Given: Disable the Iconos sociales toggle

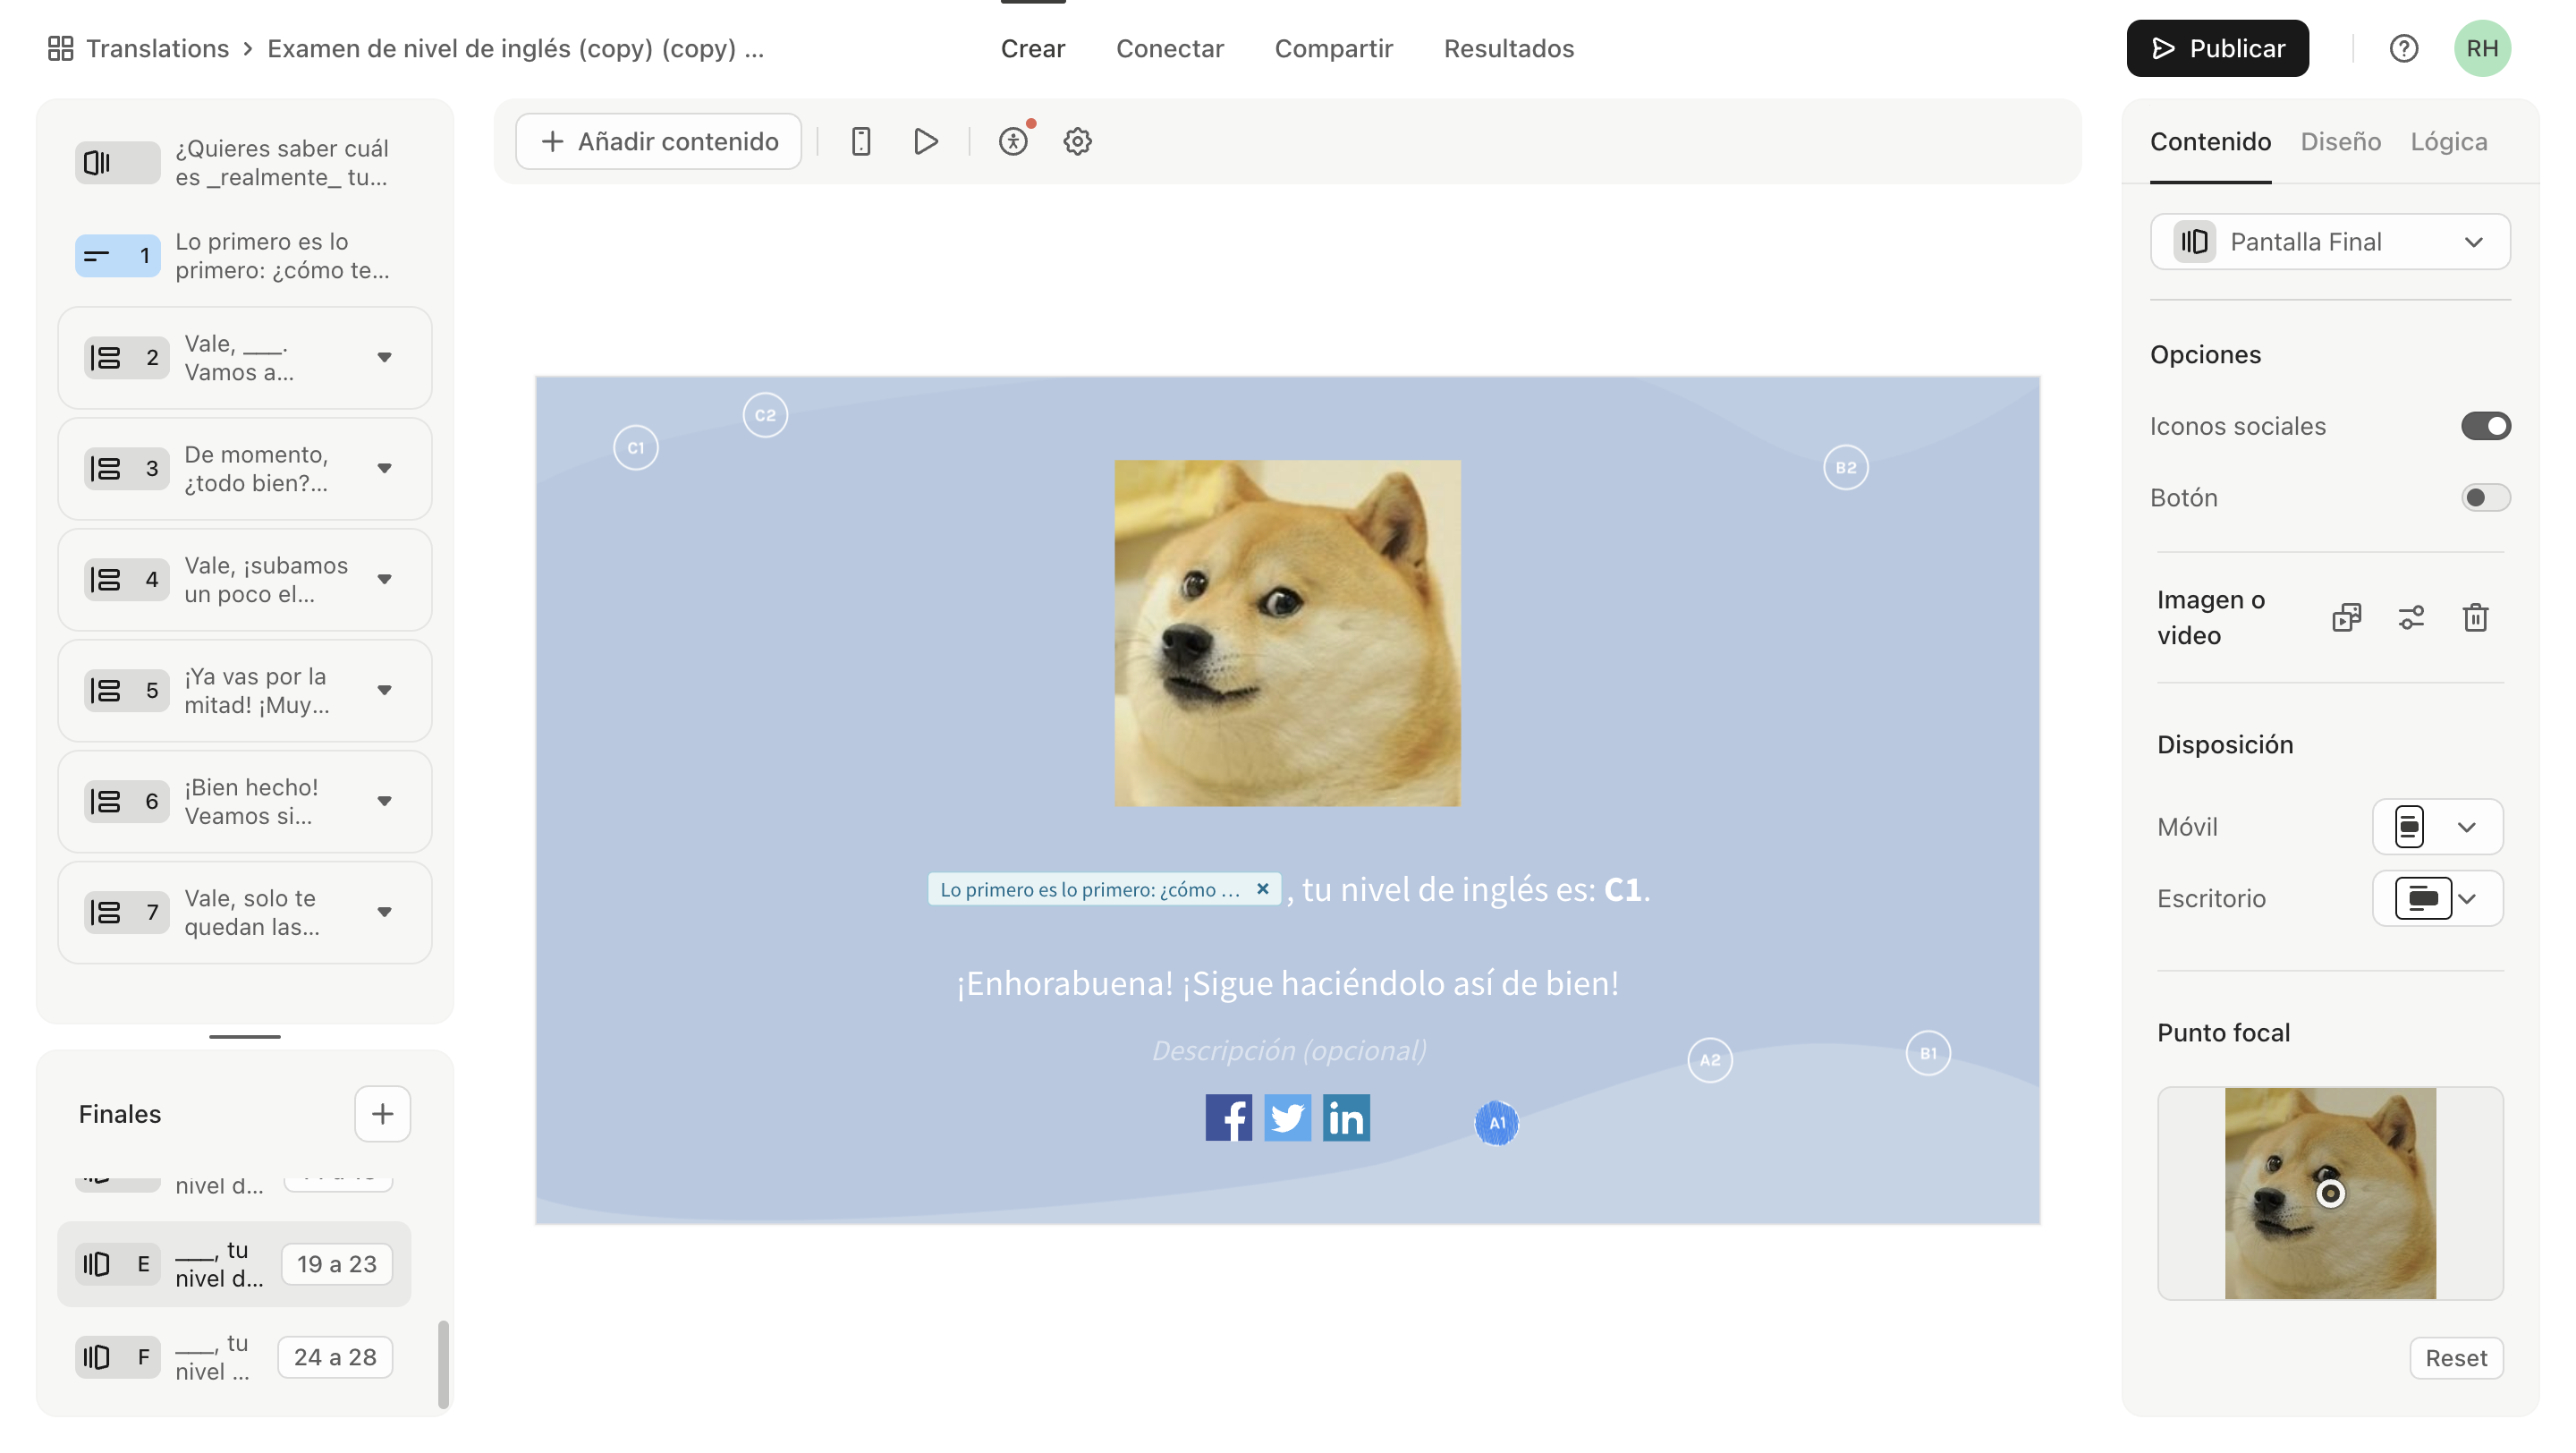Looking at the screenshot, I should (x=2486, y=425).
